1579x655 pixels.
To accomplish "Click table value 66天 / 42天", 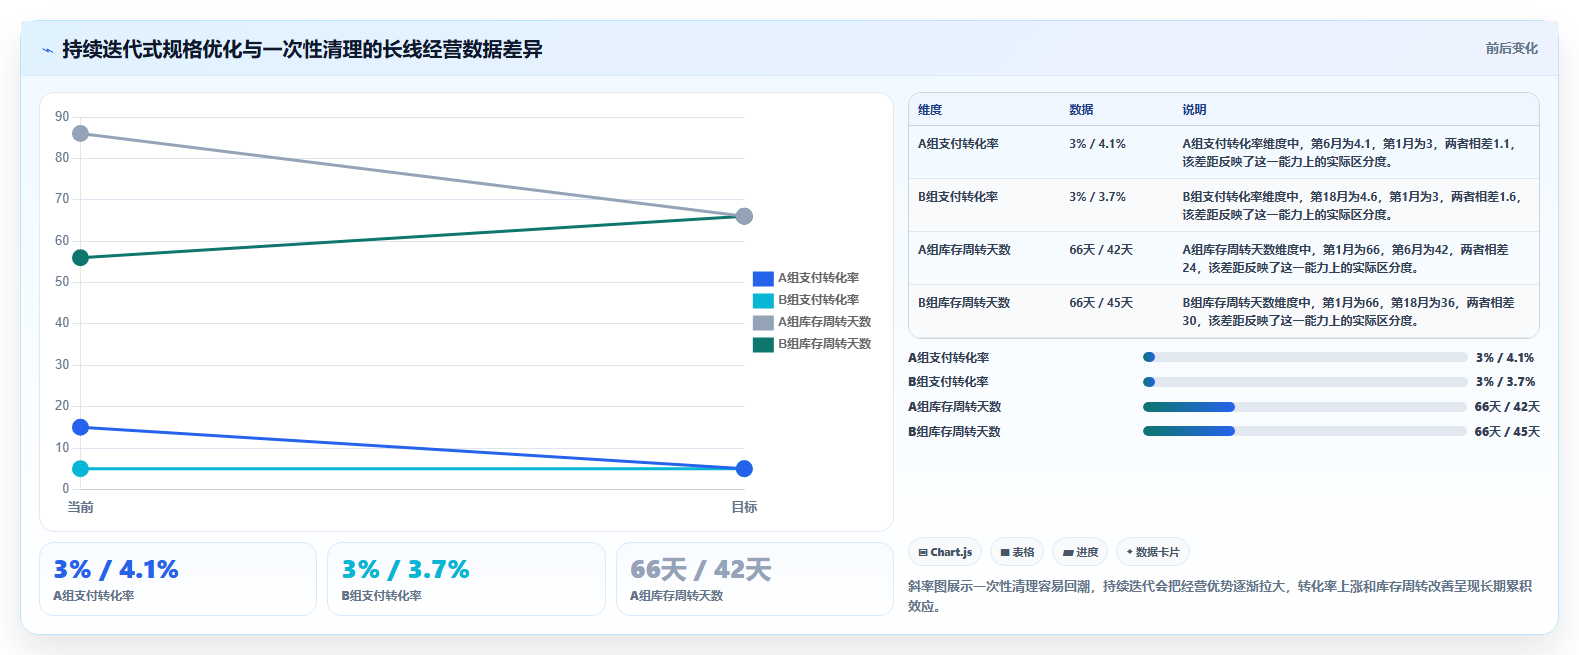I will tap(1101, 250).
